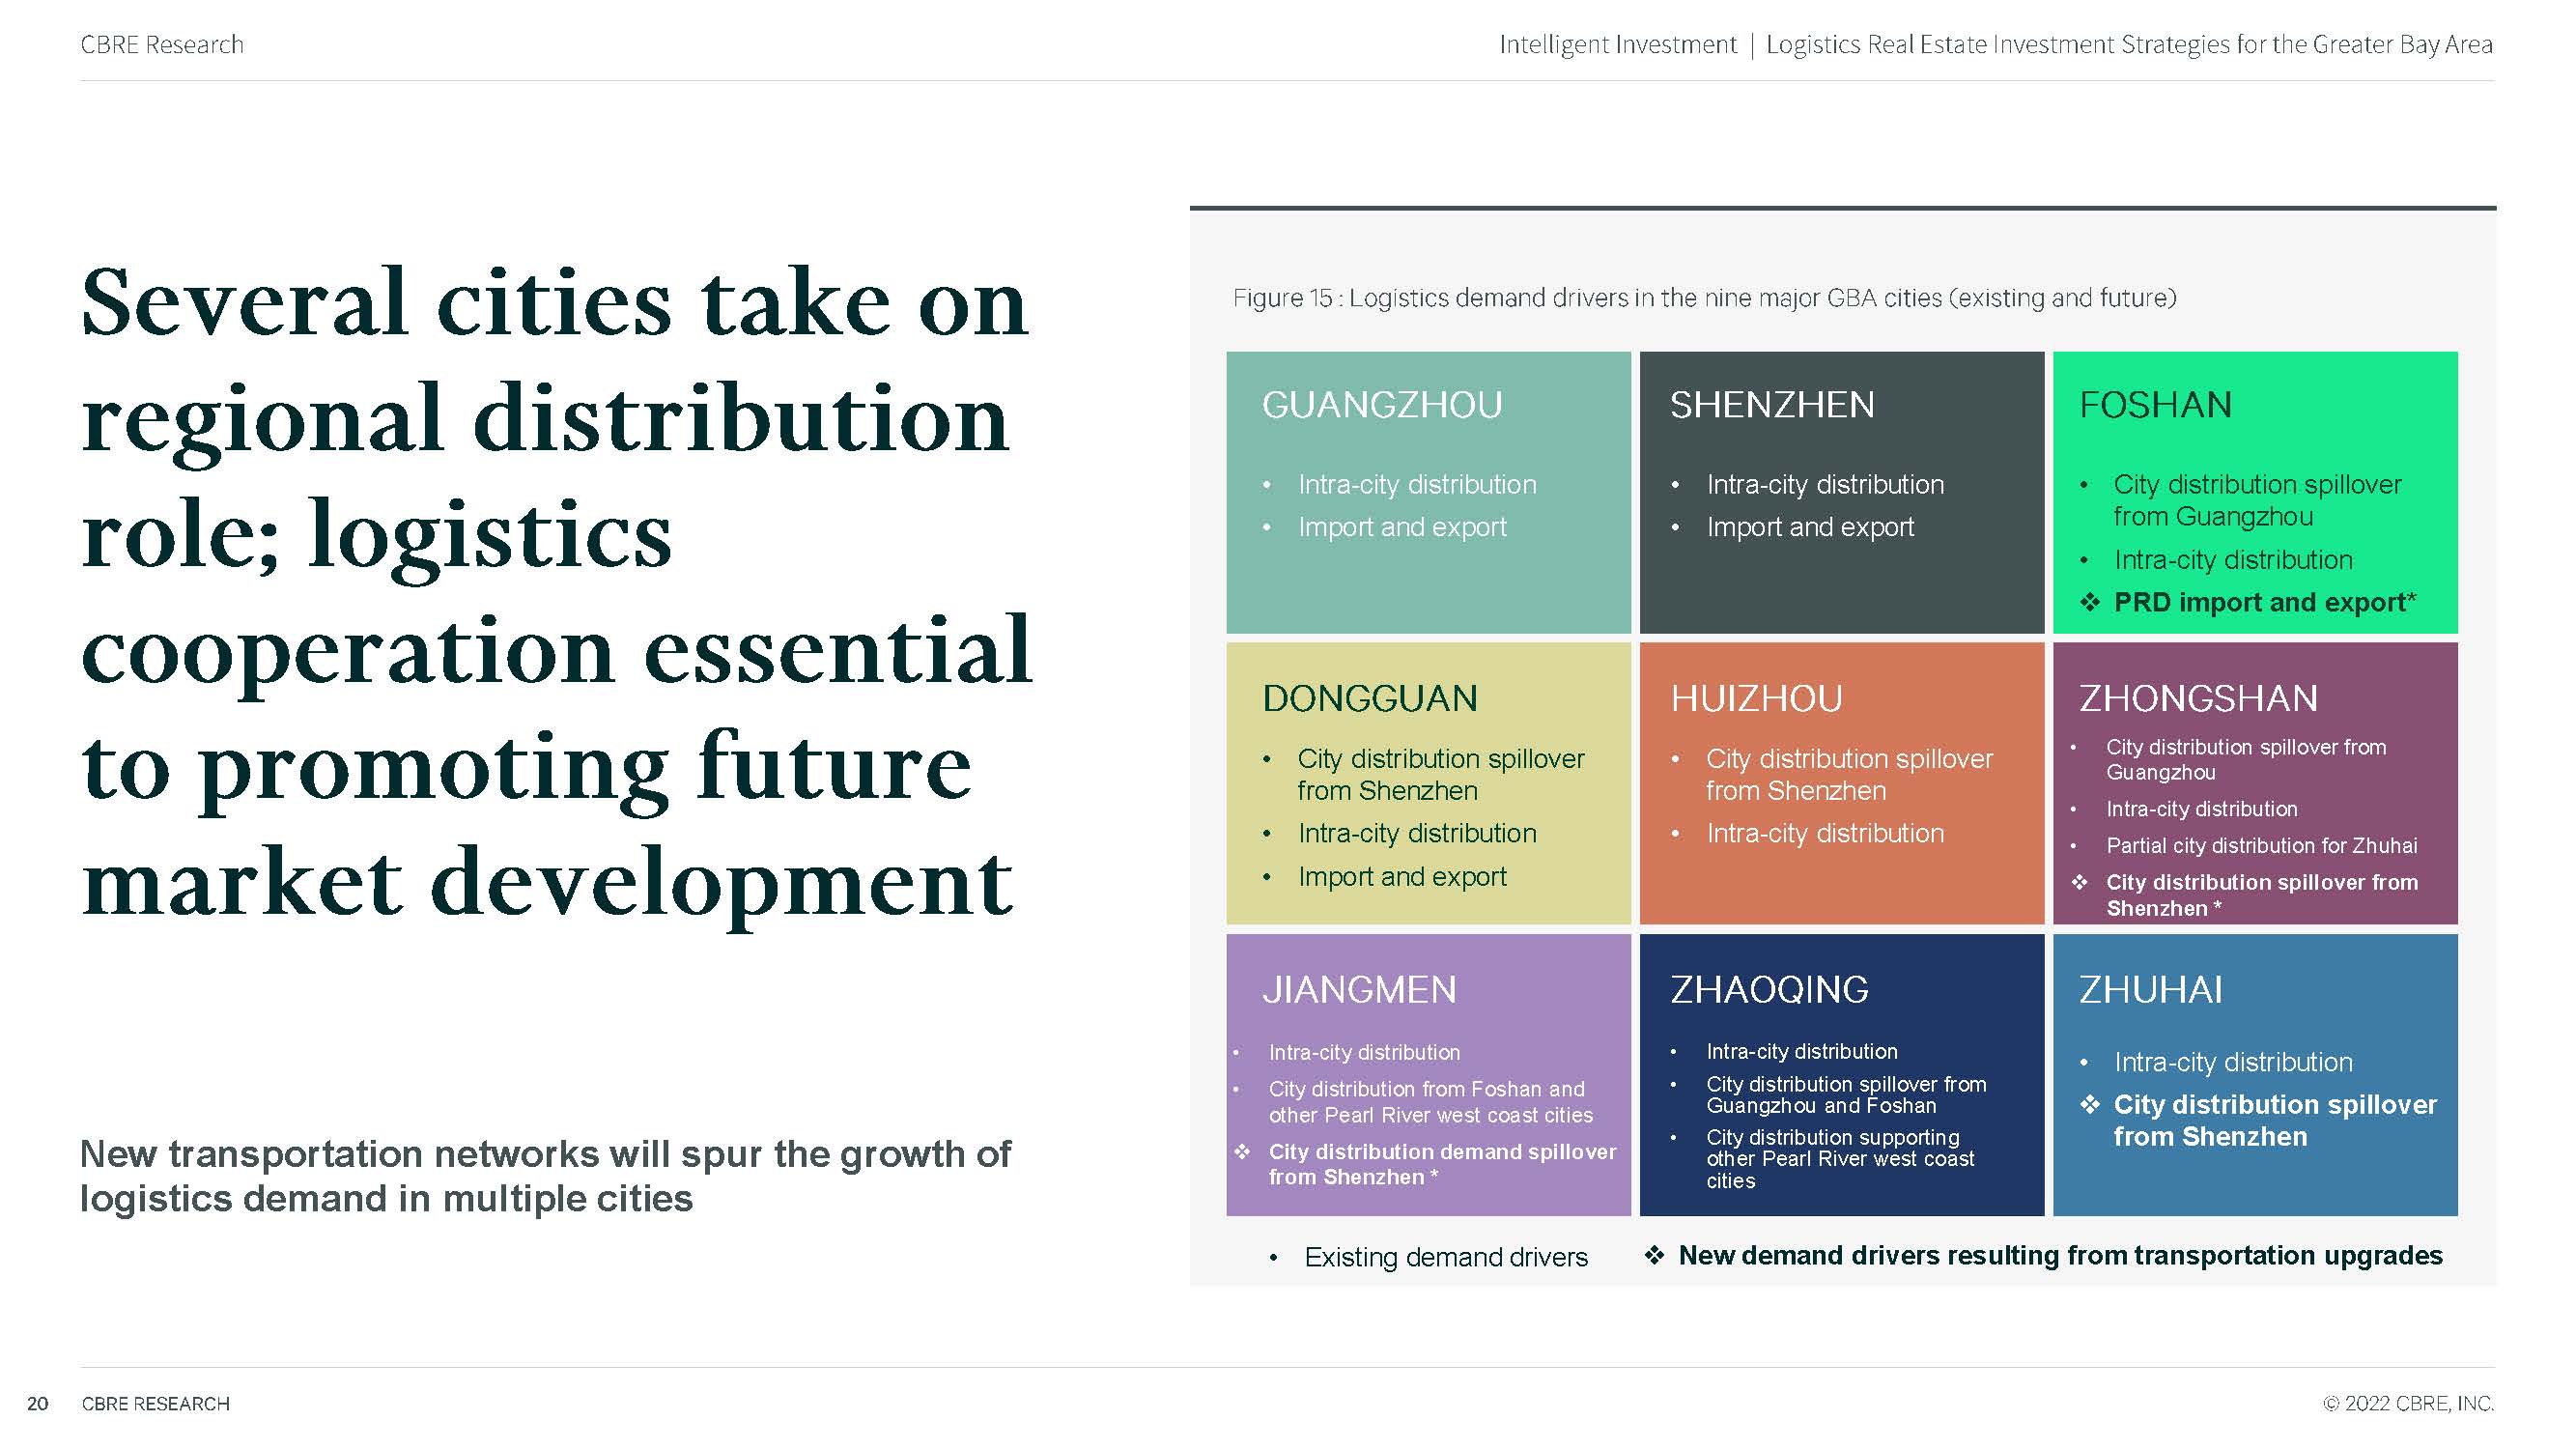Select the Huizhou heading text
Screen dimensions: 2576x1449
1756,698
